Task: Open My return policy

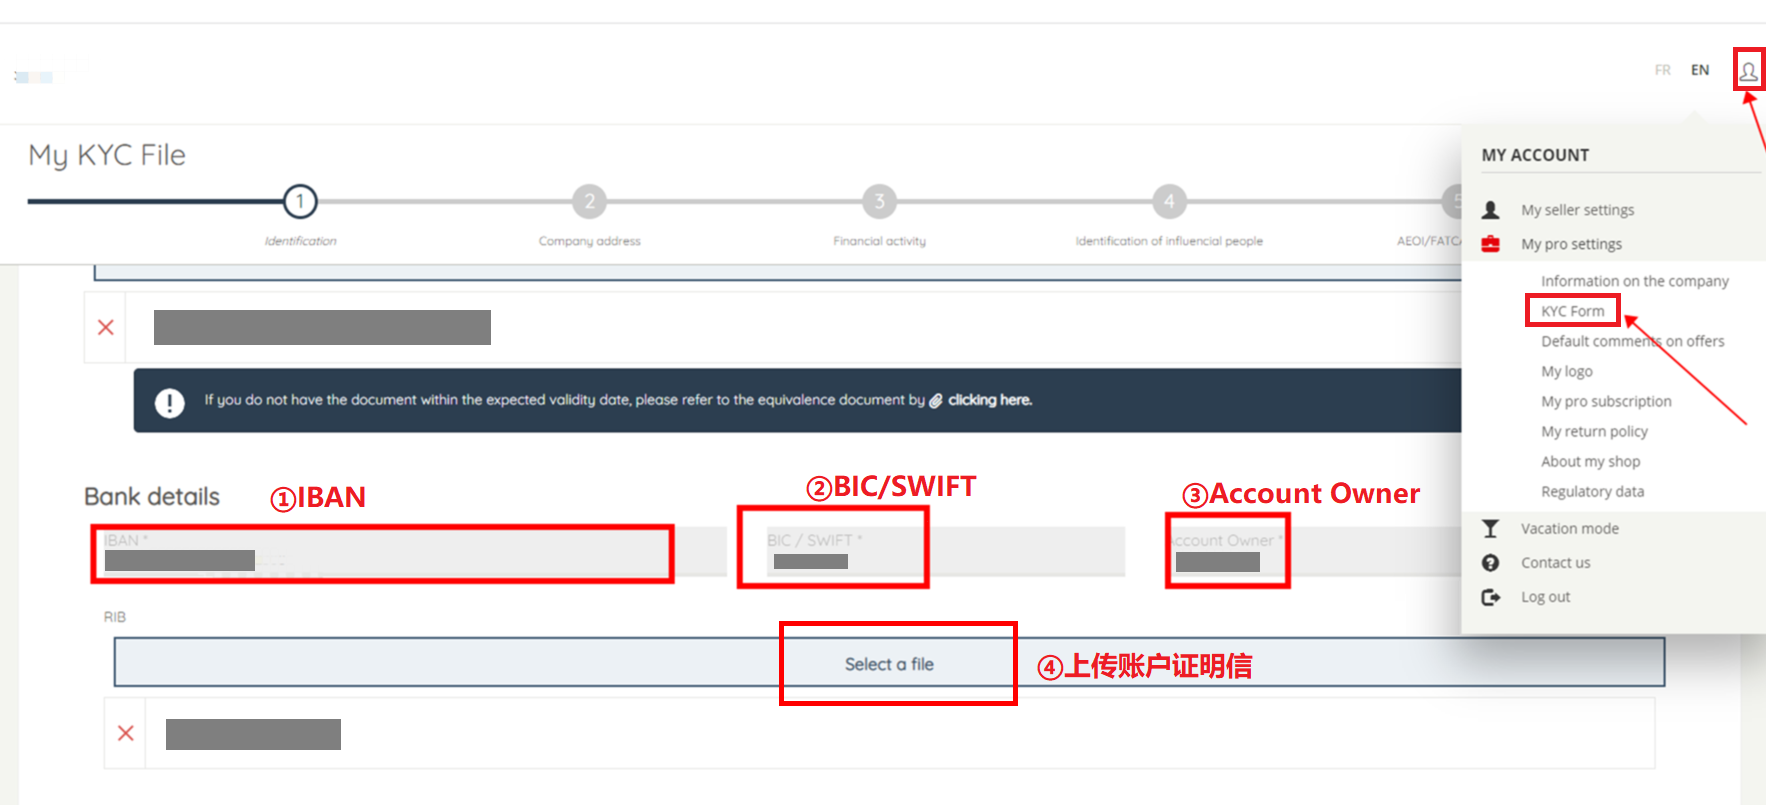Action: [1594, 431]
